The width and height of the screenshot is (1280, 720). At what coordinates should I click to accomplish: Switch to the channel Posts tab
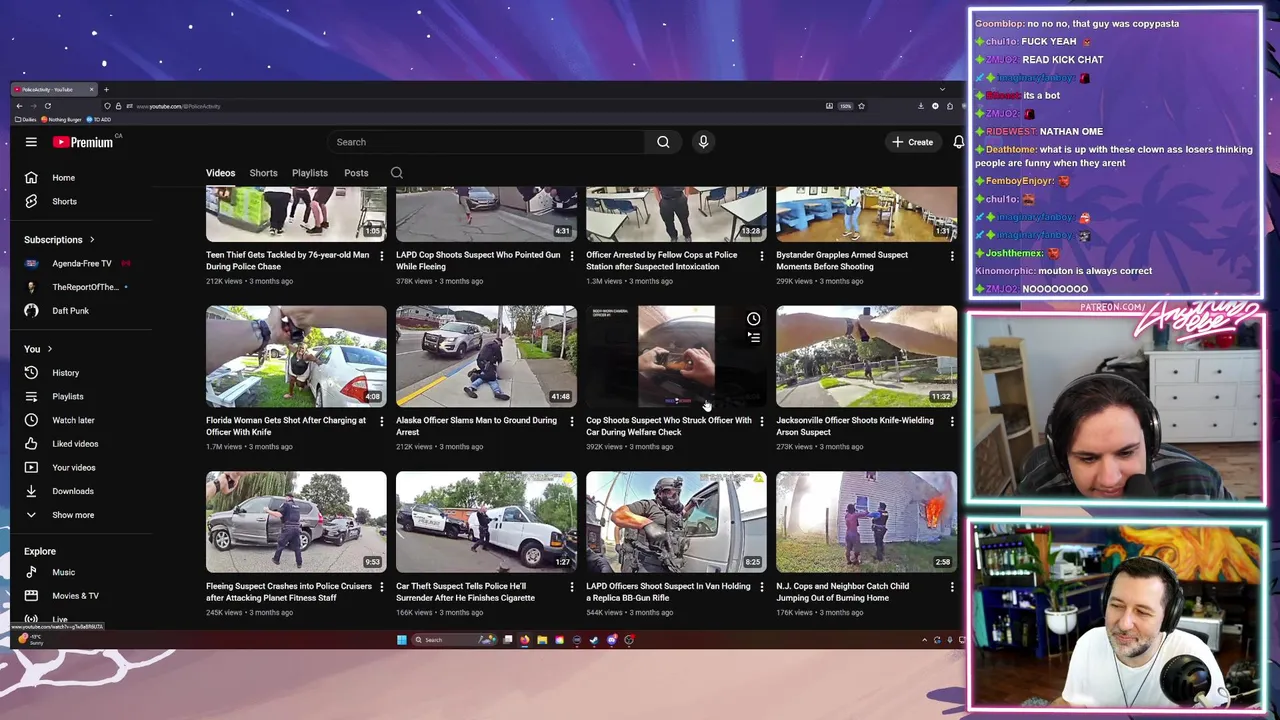[x=356, y=173]
